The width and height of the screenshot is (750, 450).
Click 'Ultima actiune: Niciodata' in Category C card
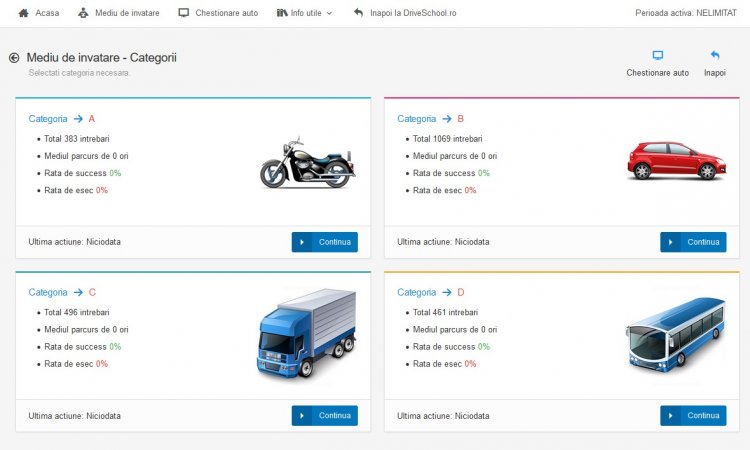[x=75, y=416]
